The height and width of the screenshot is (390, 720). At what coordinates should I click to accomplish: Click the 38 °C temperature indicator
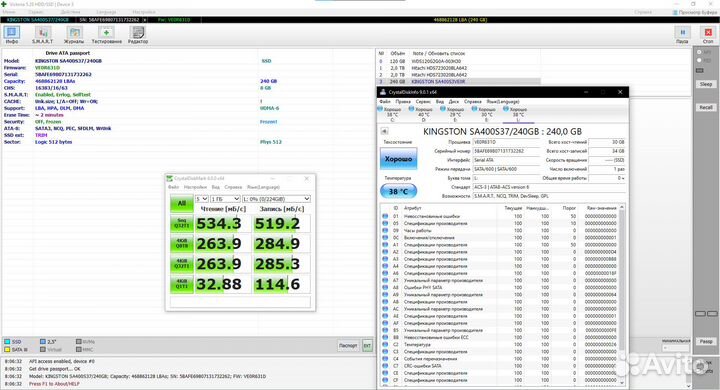click(x=398, y=191)
